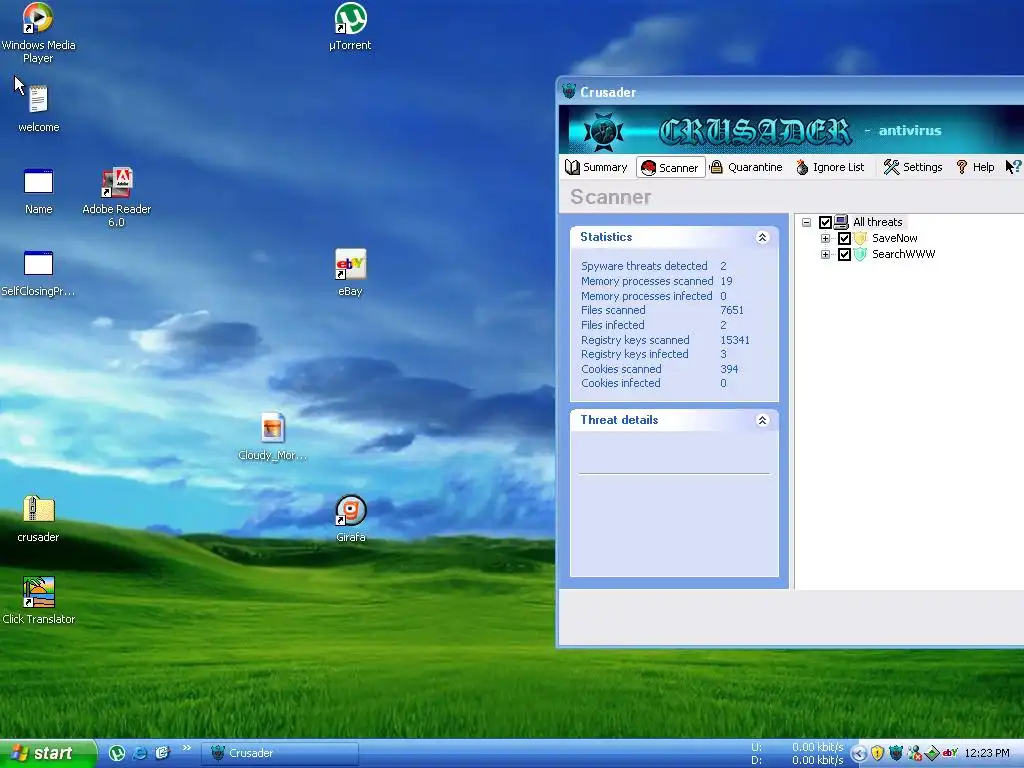
Task: Click the 12:23 PM system clock
Action: 987,753
